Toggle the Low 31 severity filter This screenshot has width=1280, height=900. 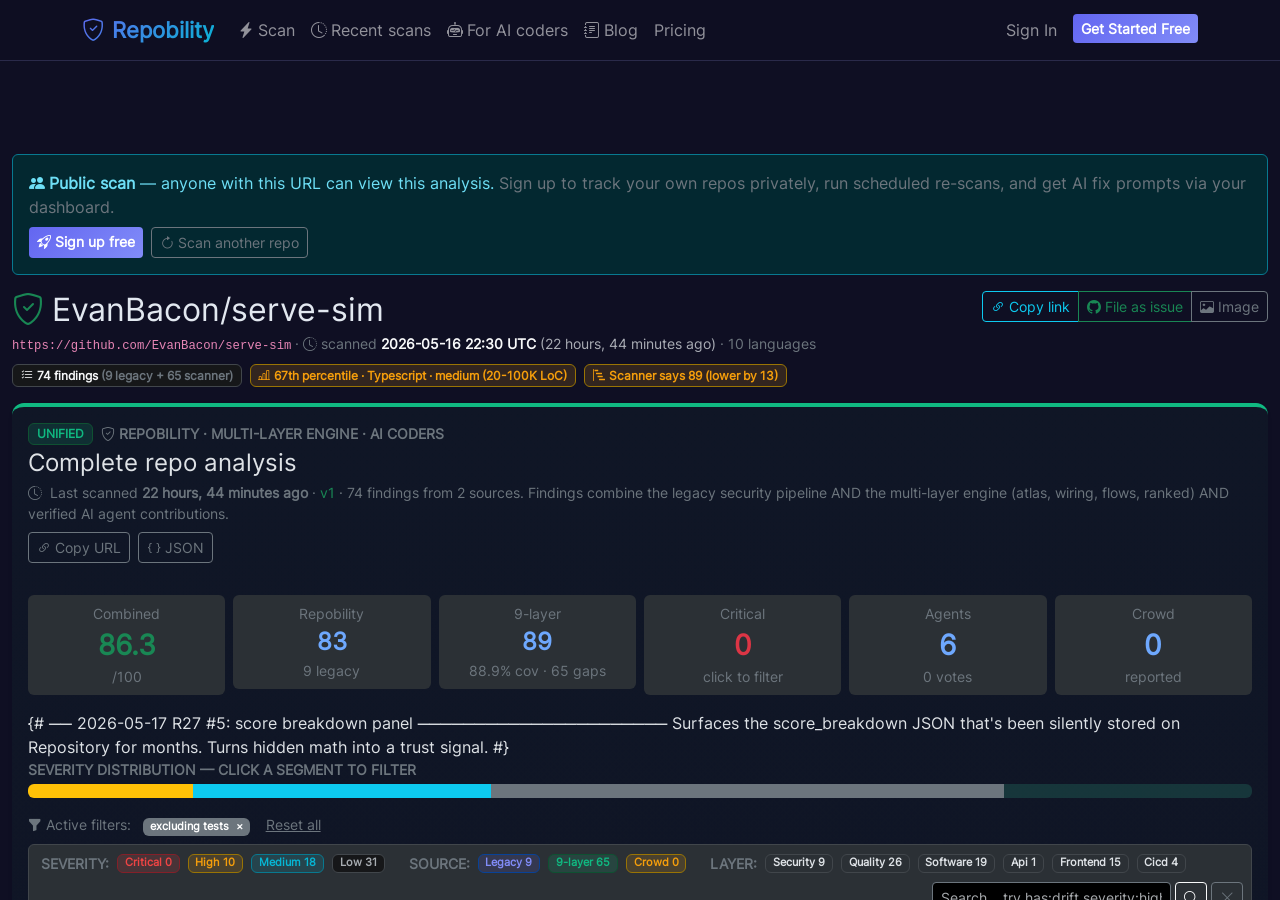pyautogui.click(x=358, y=863)
